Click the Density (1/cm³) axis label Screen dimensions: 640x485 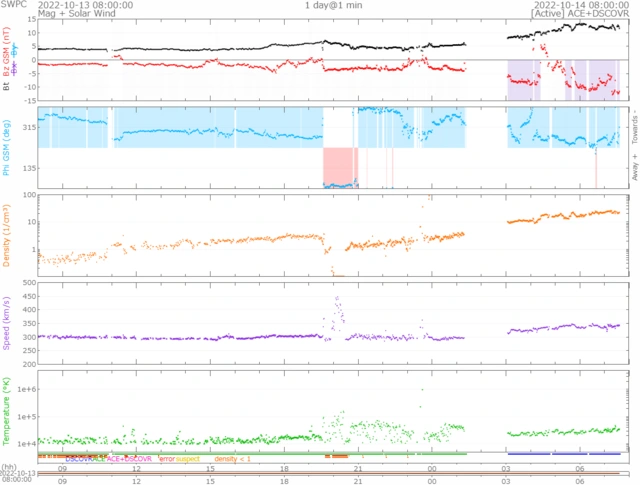(x=6, y=236)
